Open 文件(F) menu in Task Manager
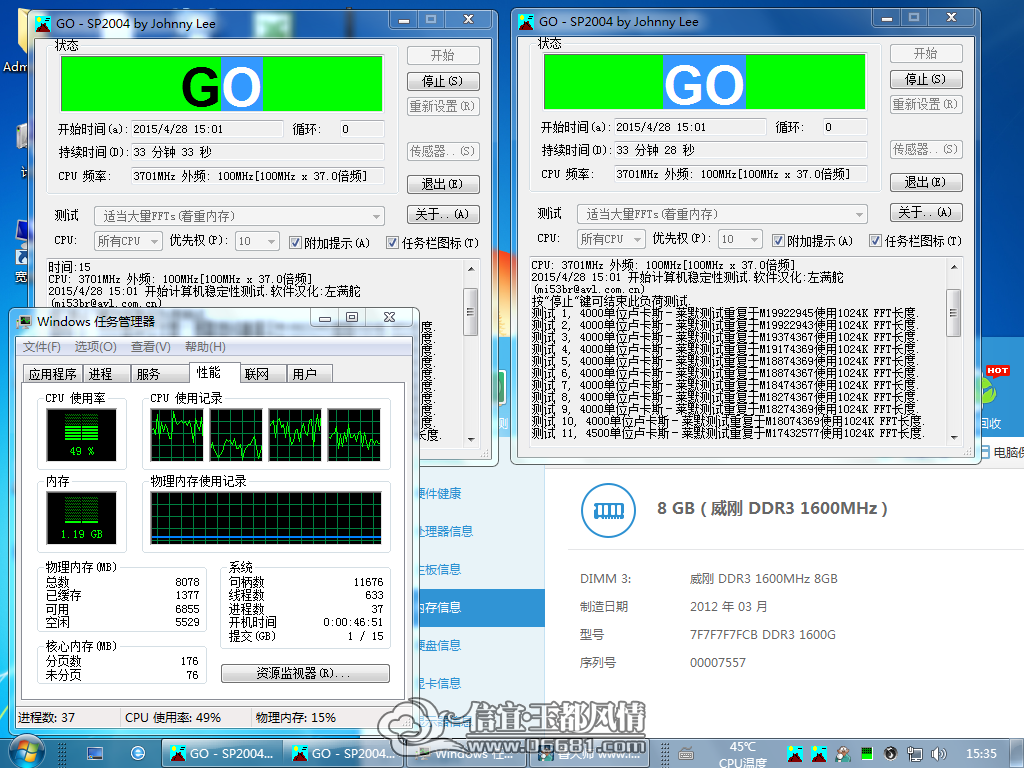Viewport: 1024px width, 768px height. (x=42, y=347)
